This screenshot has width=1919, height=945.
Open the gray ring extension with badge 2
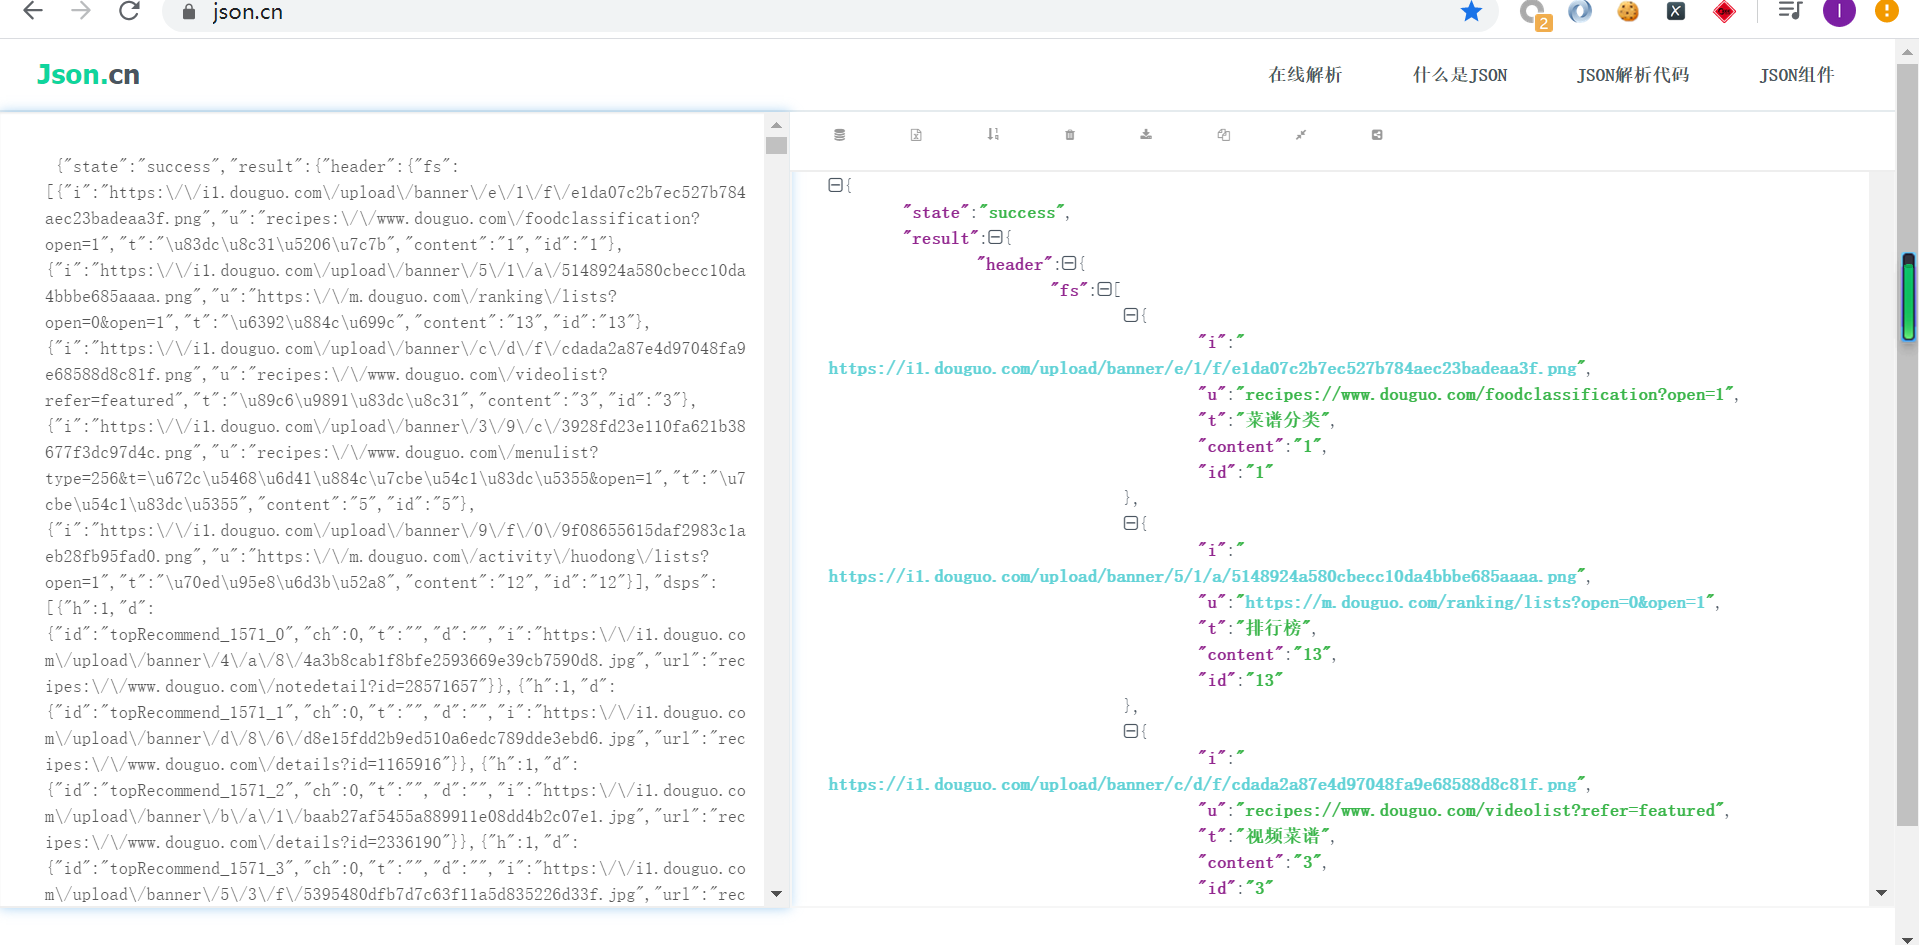point(1533,13)
